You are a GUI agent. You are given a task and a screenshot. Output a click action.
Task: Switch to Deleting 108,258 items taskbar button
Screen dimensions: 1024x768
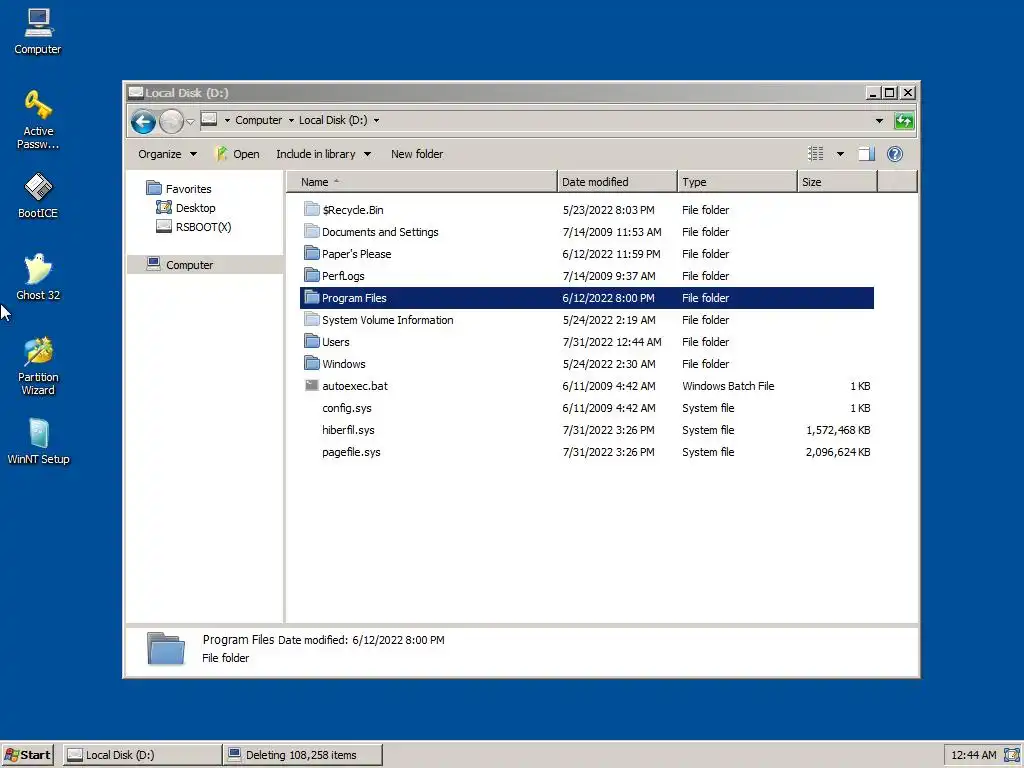click(x=303, y=755)
